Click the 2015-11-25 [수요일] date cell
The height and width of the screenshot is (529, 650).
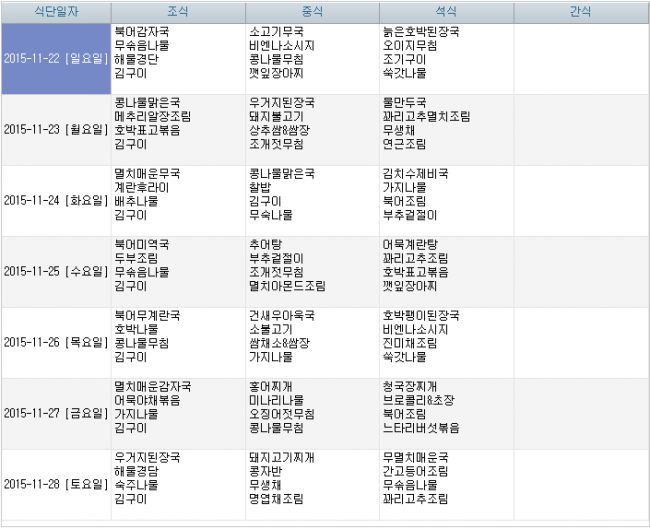point(56,271)
